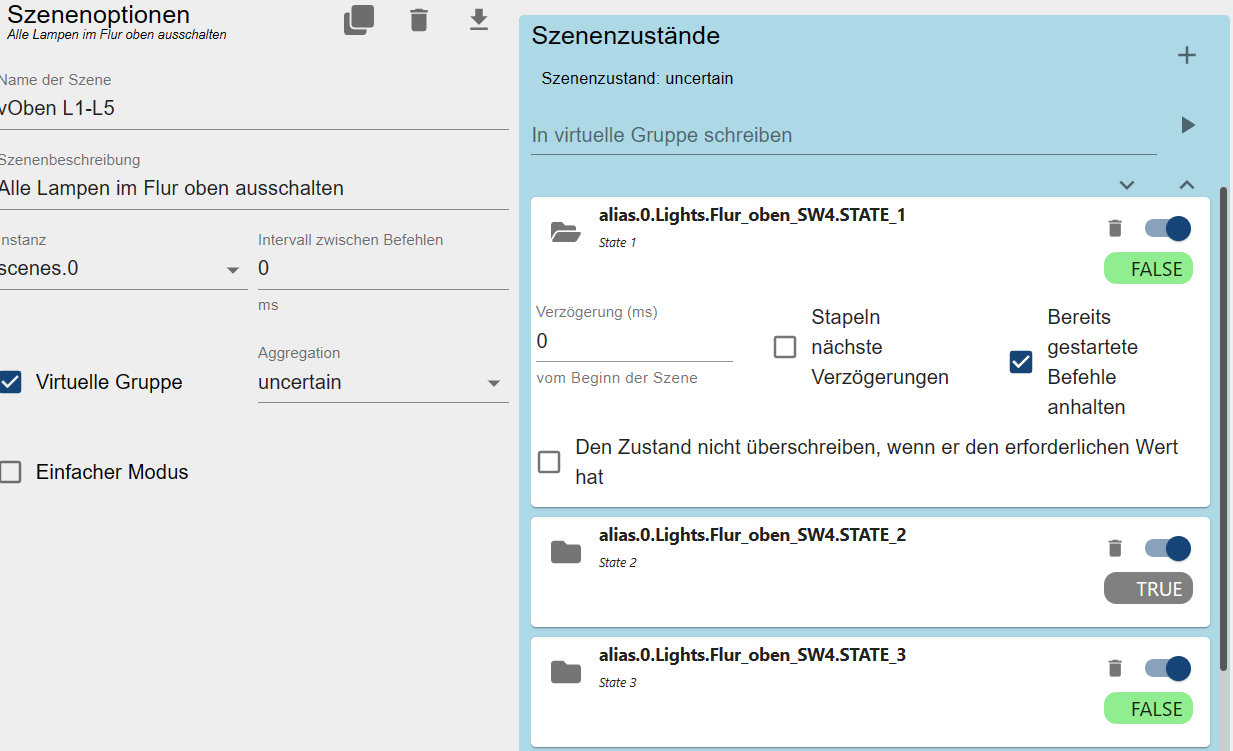This screenshot has width=1233, height=751.
Task: Open the Aggregation dropdown
Action: 383,383
